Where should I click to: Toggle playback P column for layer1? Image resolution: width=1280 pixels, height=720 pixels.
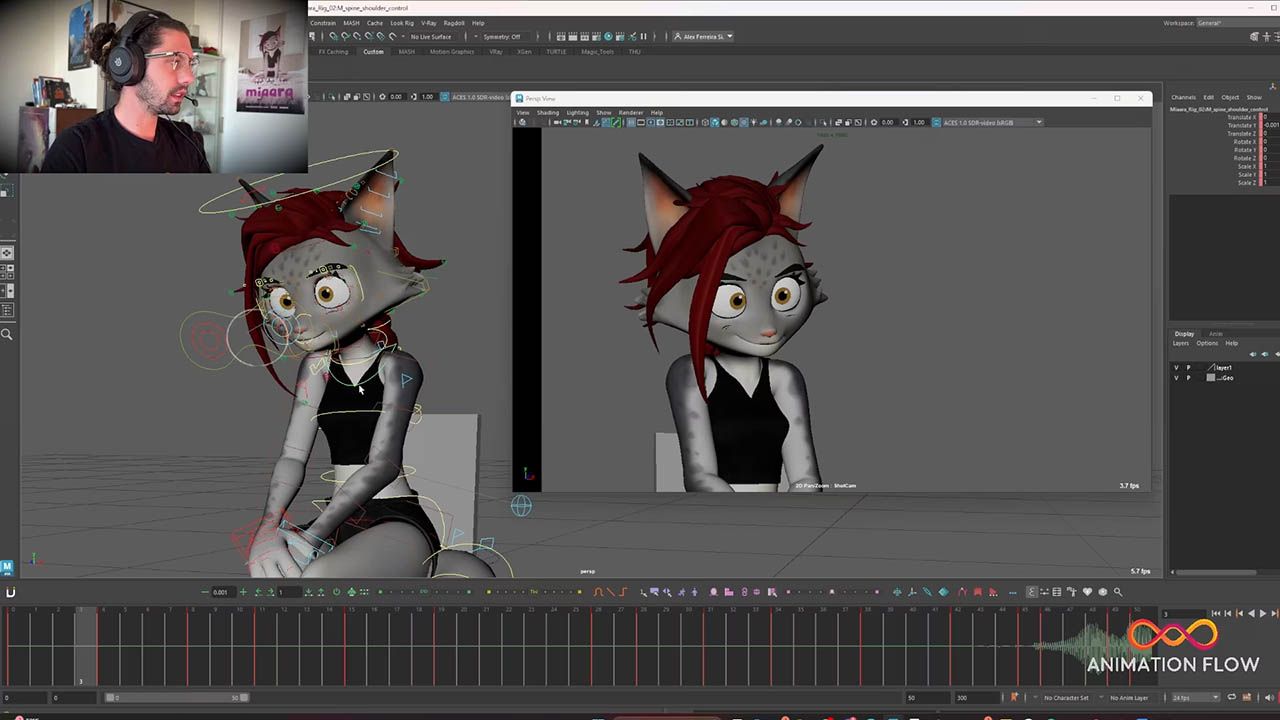[x=1188, y=368]
